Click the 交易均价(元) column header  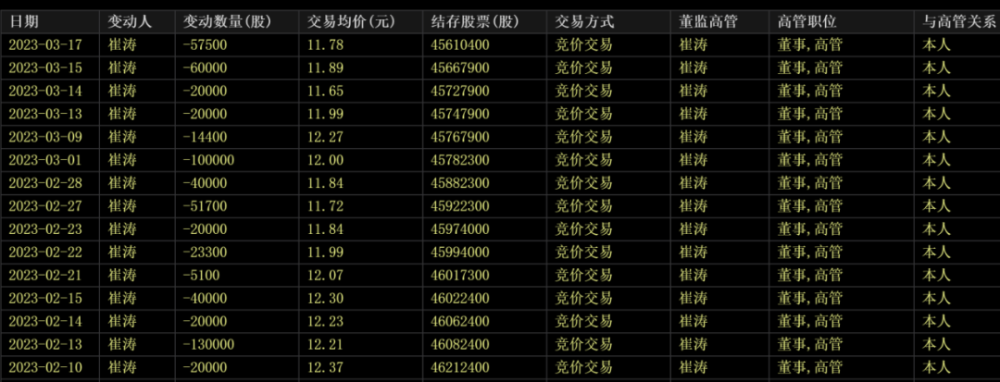pyautogui.click(x=361, y=22)
